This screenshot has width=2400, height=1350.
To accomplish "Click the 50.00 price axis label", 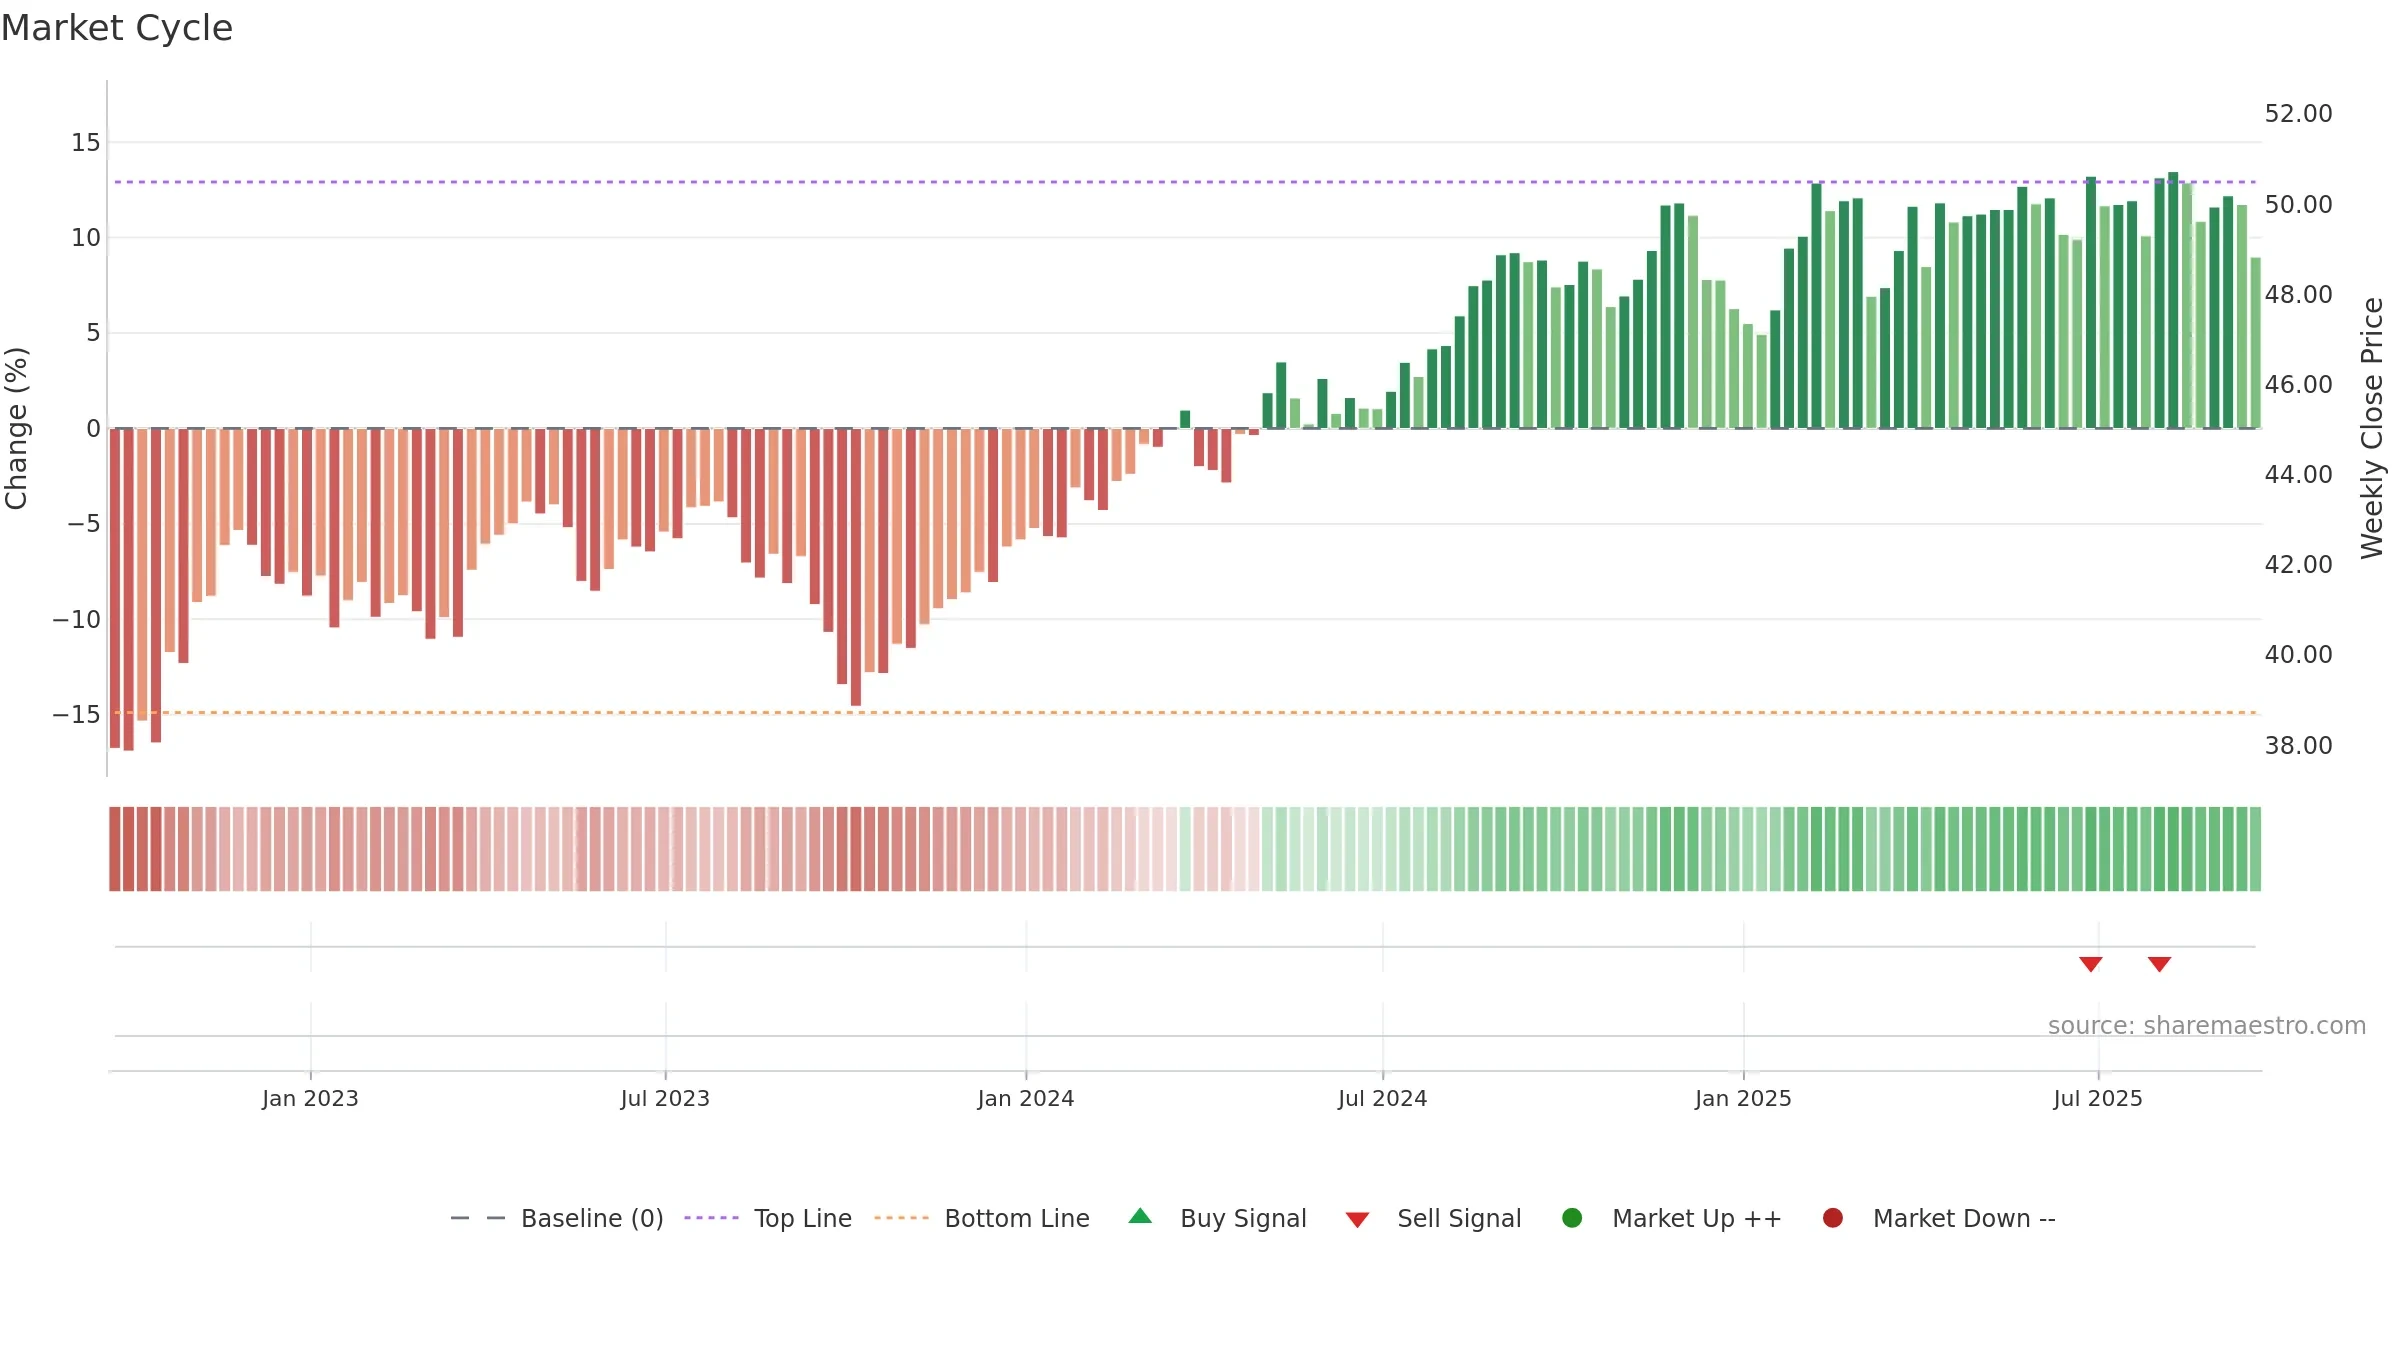I will click(2298, 205).
